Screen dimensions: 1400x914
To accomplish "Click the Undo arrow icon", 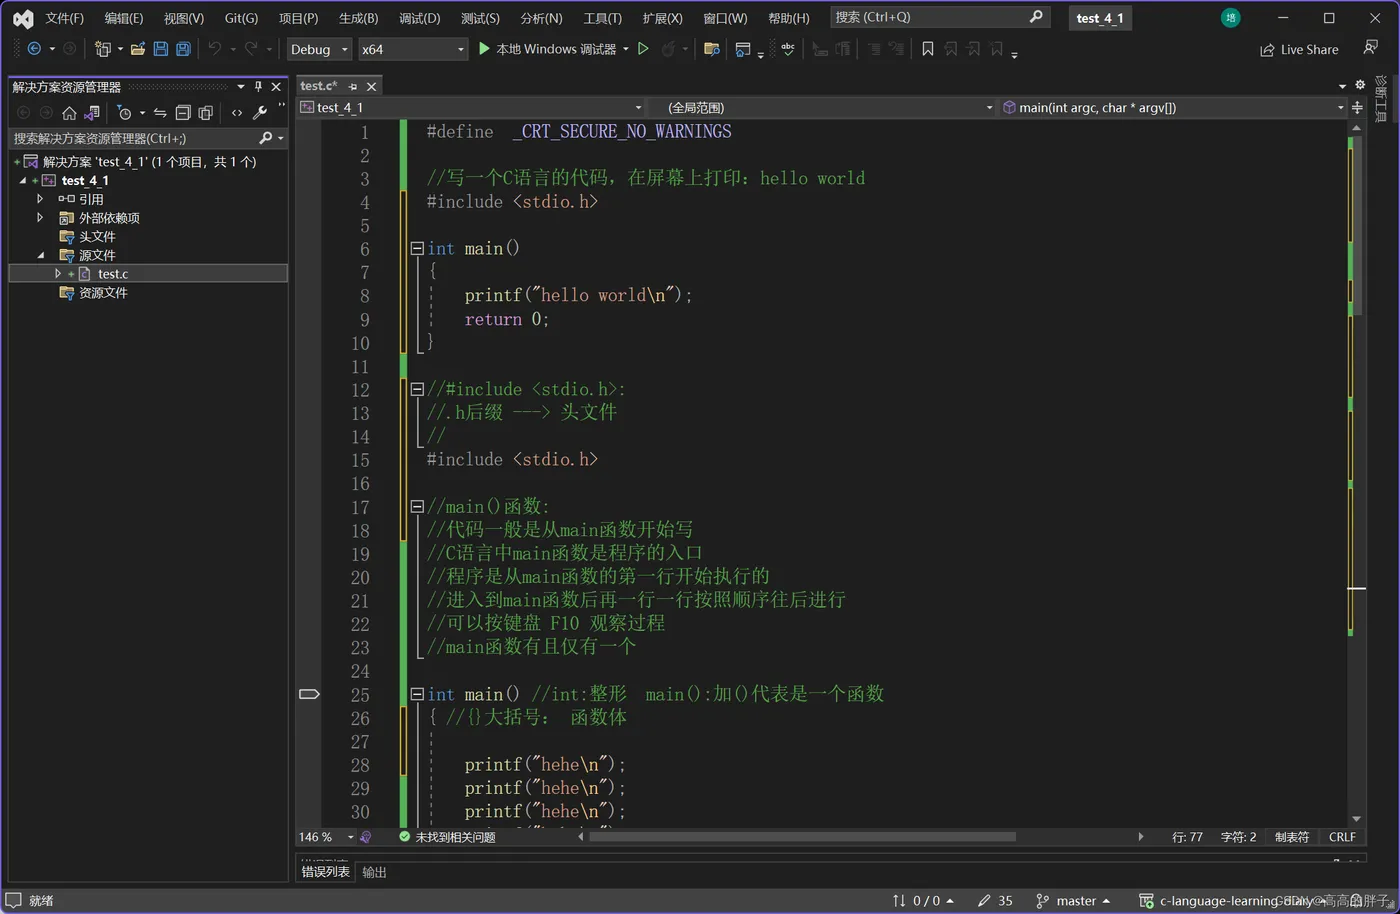I will (x=214, y=49).
